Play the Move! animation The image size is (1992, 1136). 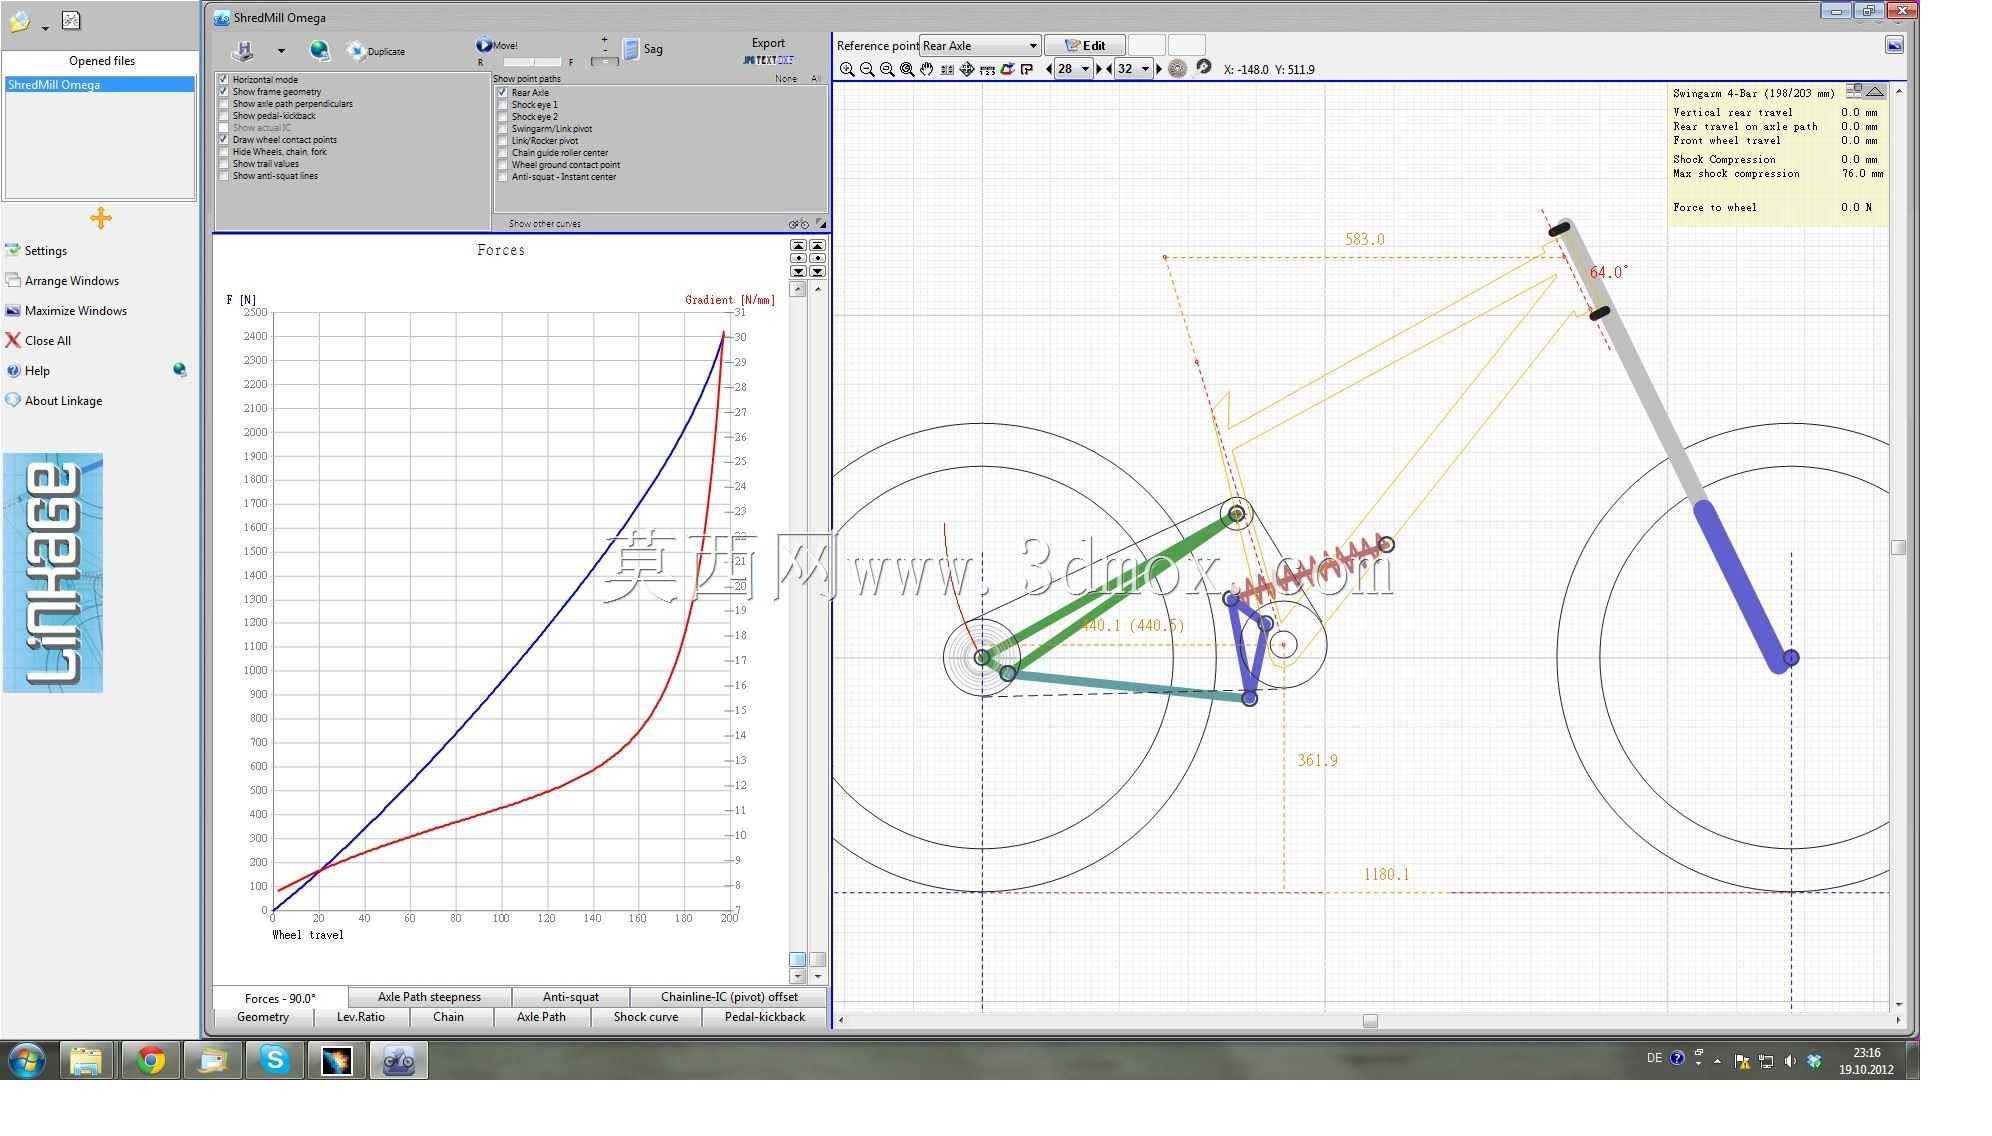(x=484, y=45)
